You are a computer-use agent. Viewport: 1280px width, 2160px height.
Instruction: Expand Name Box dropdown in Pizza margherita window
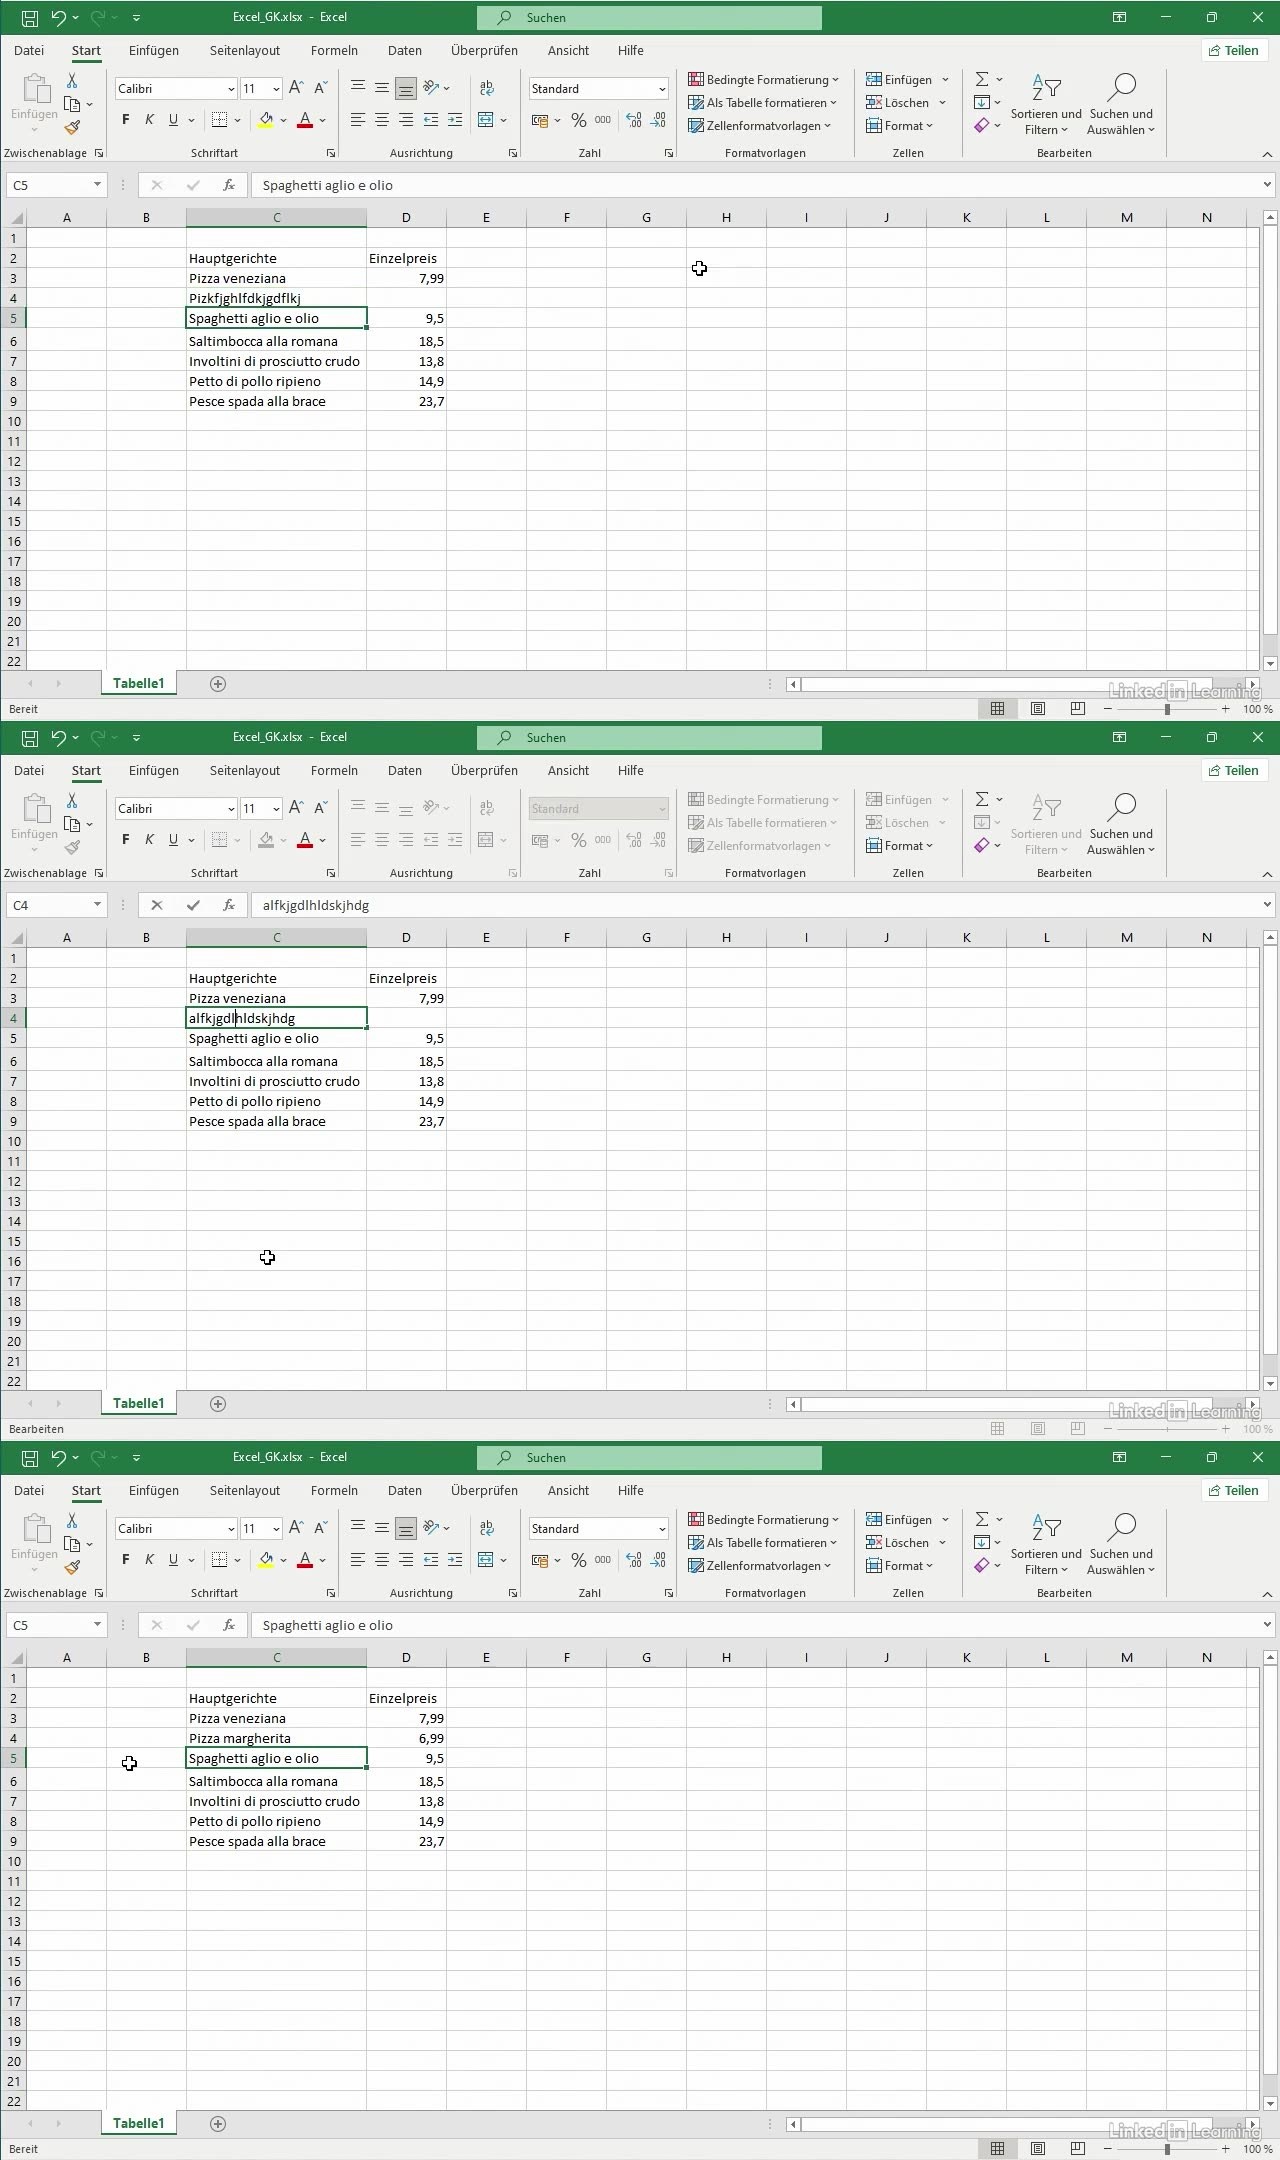point(97,1625)
